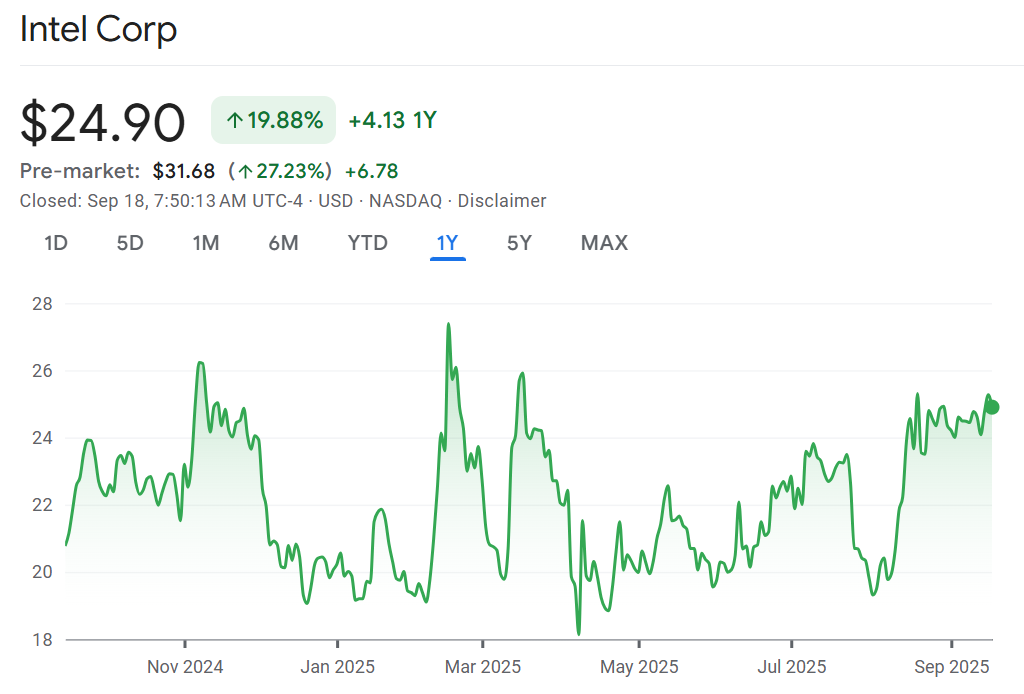Click the 18 y-axis value
The height and width of the screenshot is (694, 1024).
click(x=42, y=640)
